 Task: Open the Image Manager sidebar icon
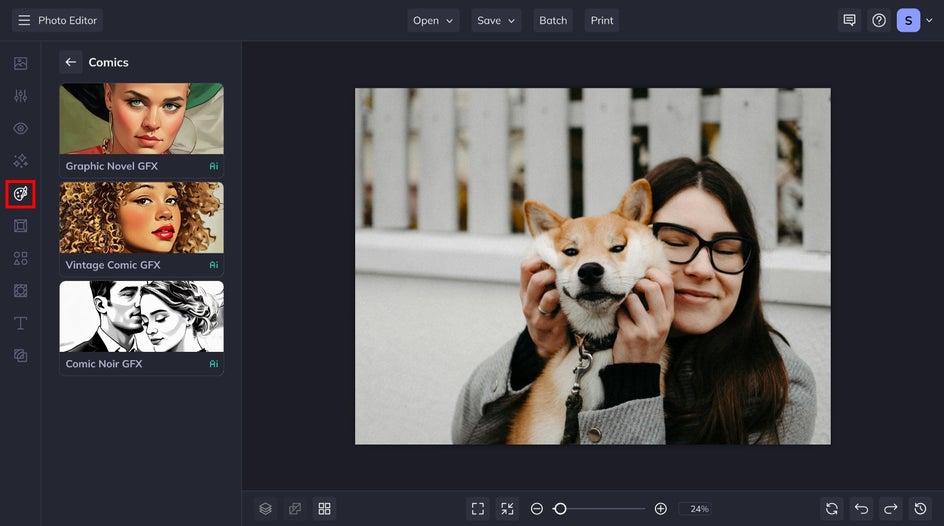(20, 64)
